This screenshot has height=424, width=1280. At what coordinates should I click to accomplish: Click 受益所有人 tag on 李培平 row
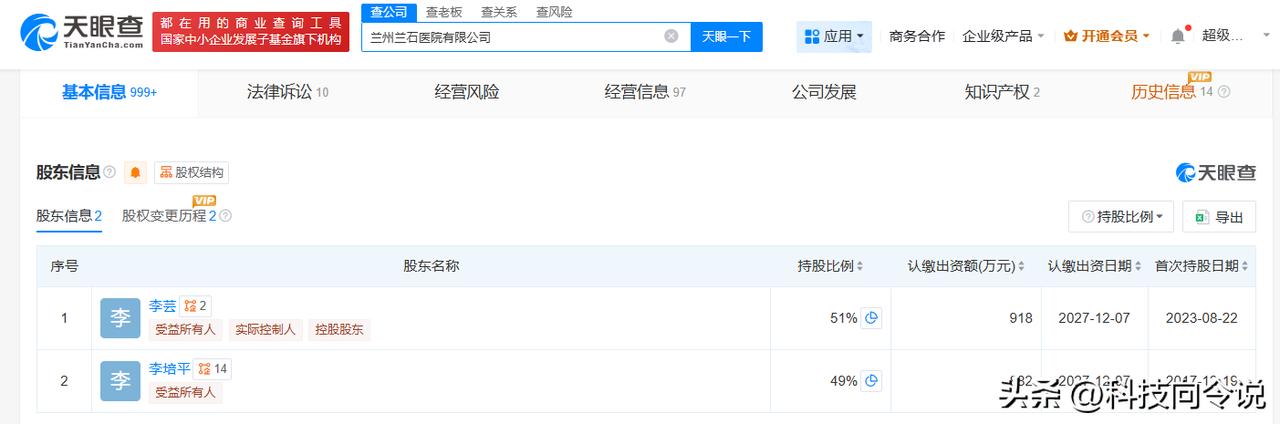point(185,392)
